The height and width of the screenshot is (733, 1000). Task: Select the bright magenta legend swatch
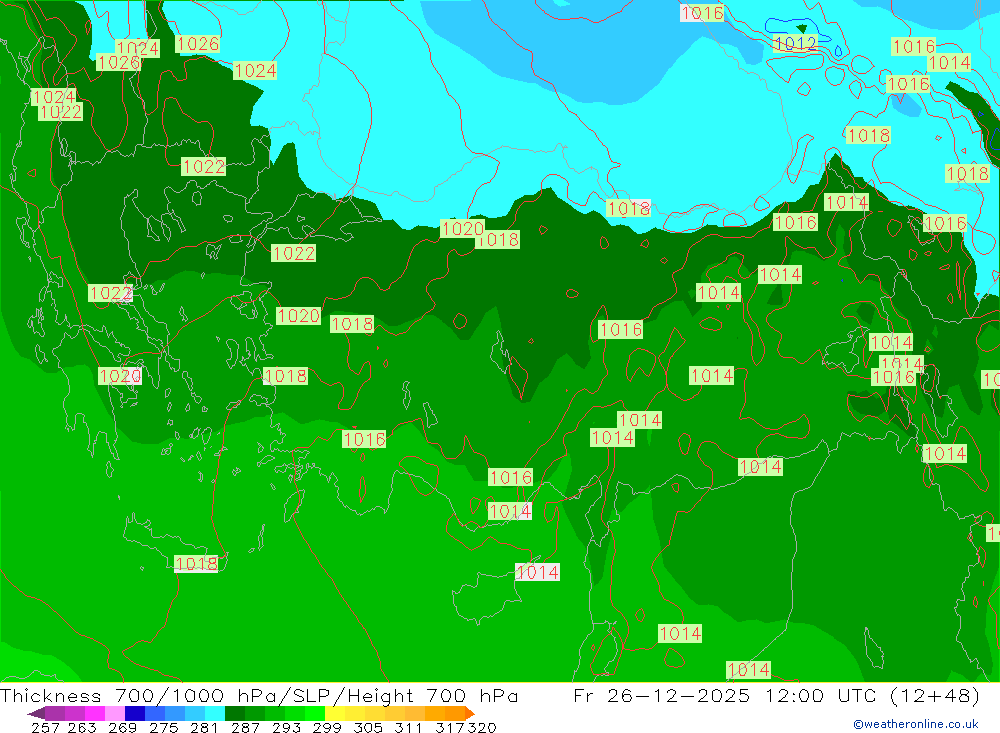tap(95, 713)
